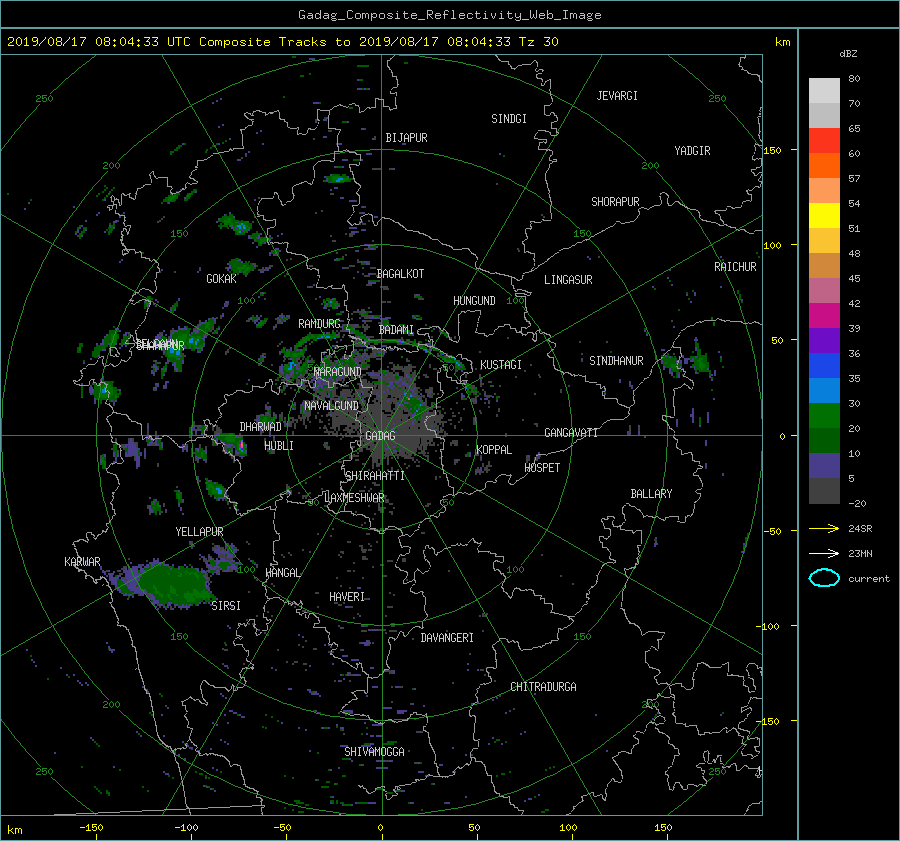The image size is (900, 841).
Task: Click the HANGAL city label
Action: click(283, 573)
